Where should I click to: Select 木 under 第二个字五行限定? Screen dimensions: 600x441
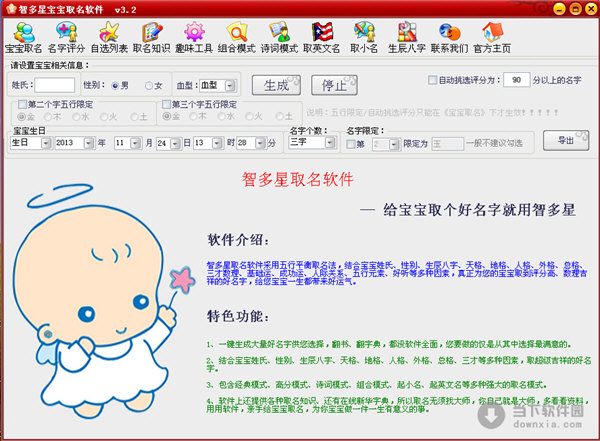click(x=48, y=116)
